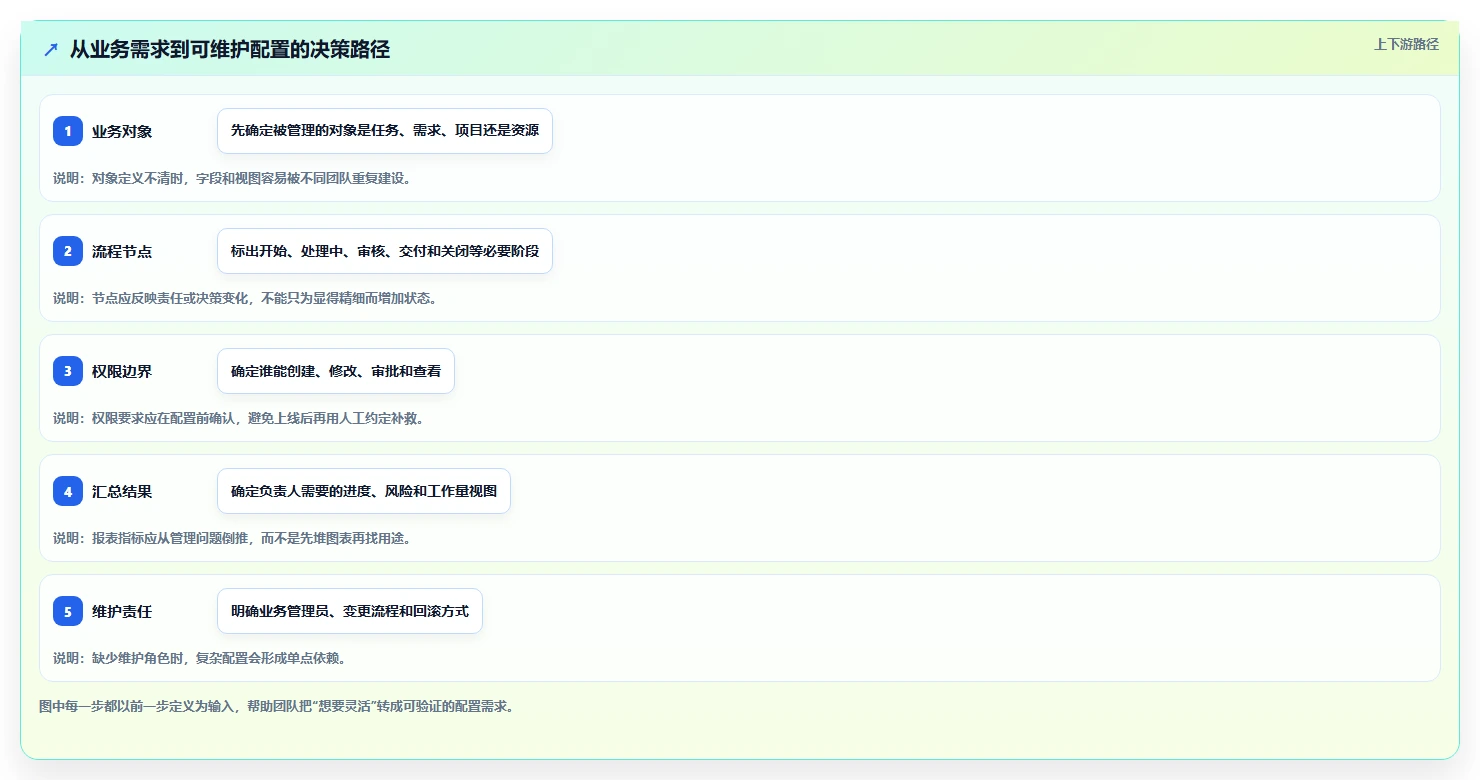Click the box 标出开始、处理中、审核、交付和关闭等必要阶段
1480x780 pixels.
385,251
